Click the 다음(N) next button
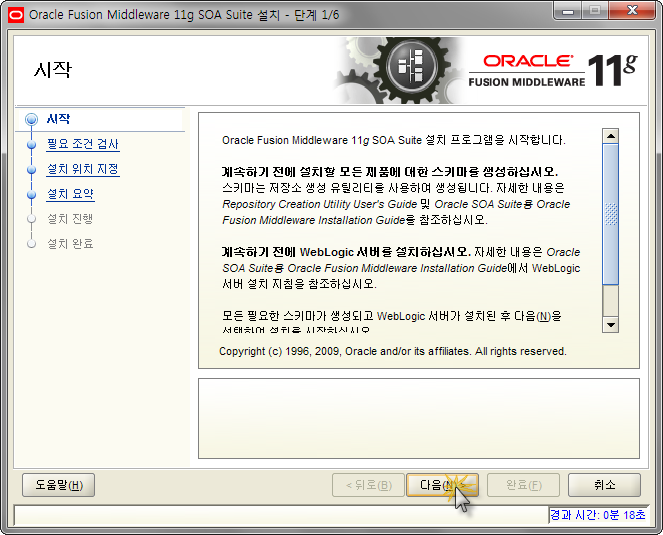The height and width of the screenshot is (535, 663). pos(442,485)
